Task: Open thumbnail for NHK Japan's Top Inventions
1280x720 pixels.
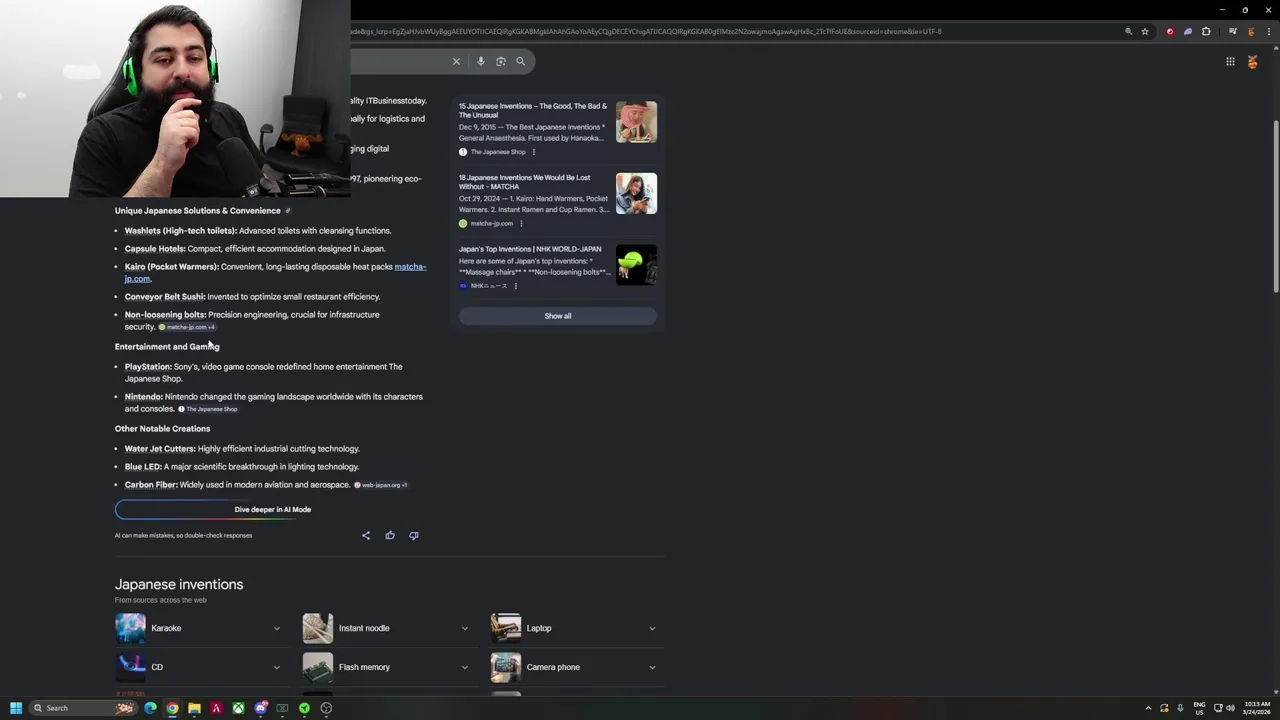Action: click(636, 265)
